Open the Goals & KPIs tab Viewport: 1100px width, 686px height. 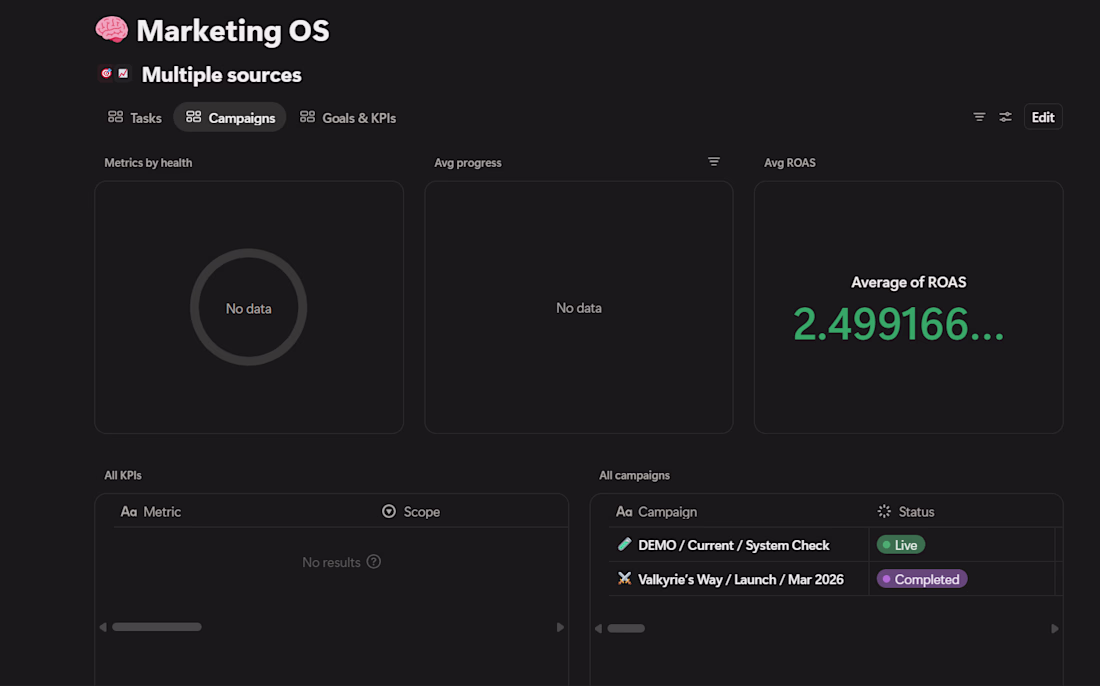click(348, 117)
